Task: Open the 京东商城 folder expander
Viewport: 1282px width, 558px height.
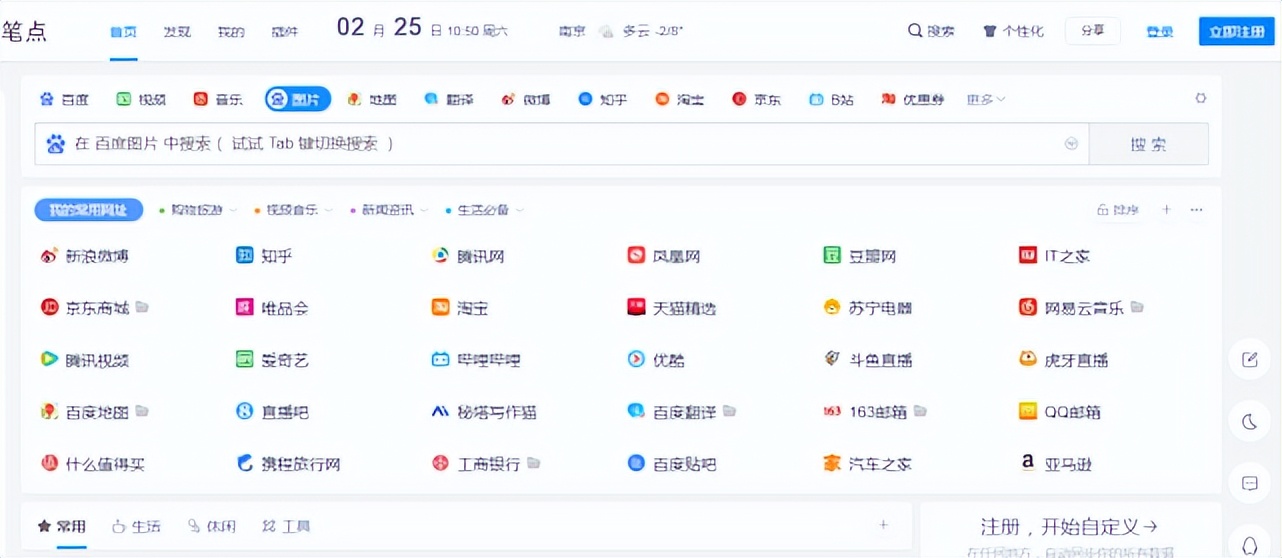Action: 142,307
